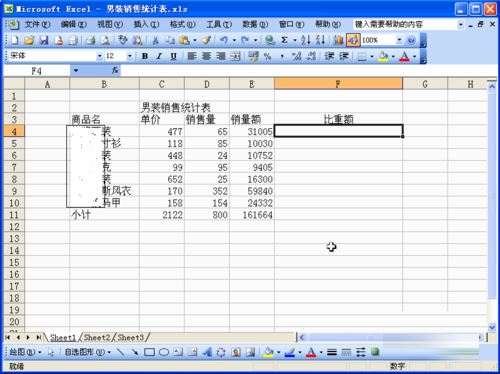Open the Format menu
Screen dimensions: 500x374
tap(182, 24)
